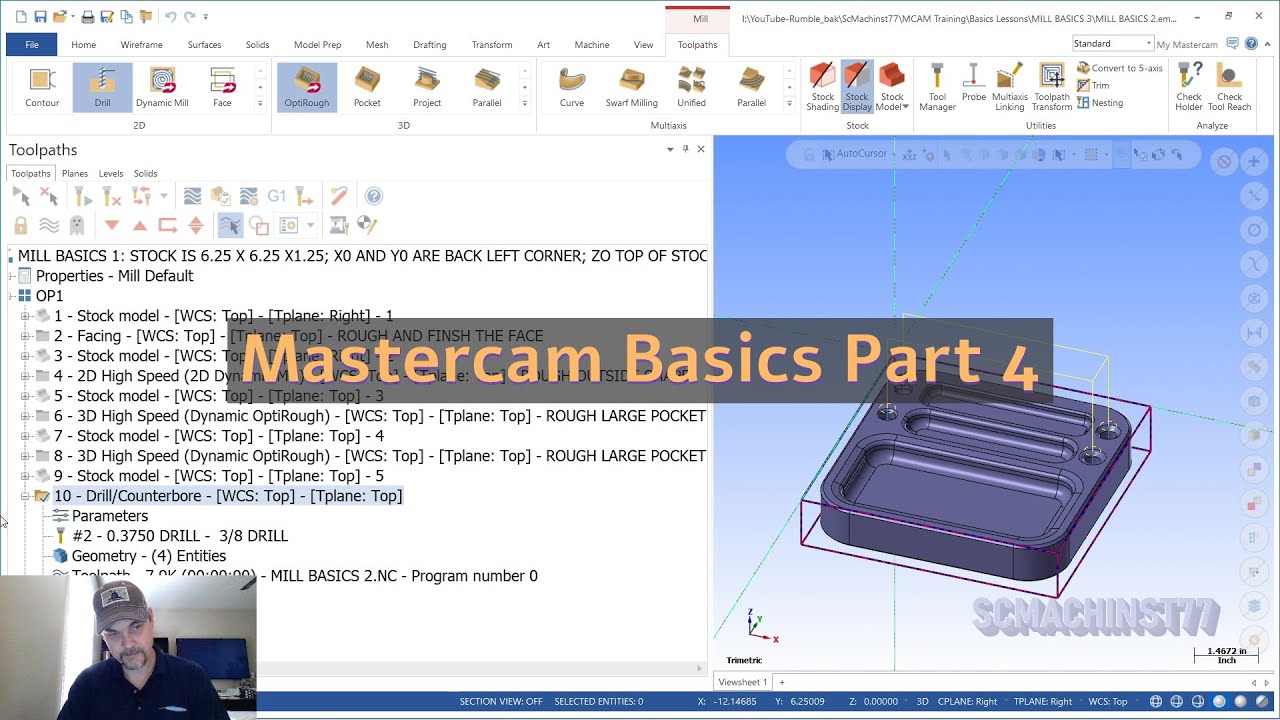Open Toolpaths panel options dropdown arrow

click(670, 149)
